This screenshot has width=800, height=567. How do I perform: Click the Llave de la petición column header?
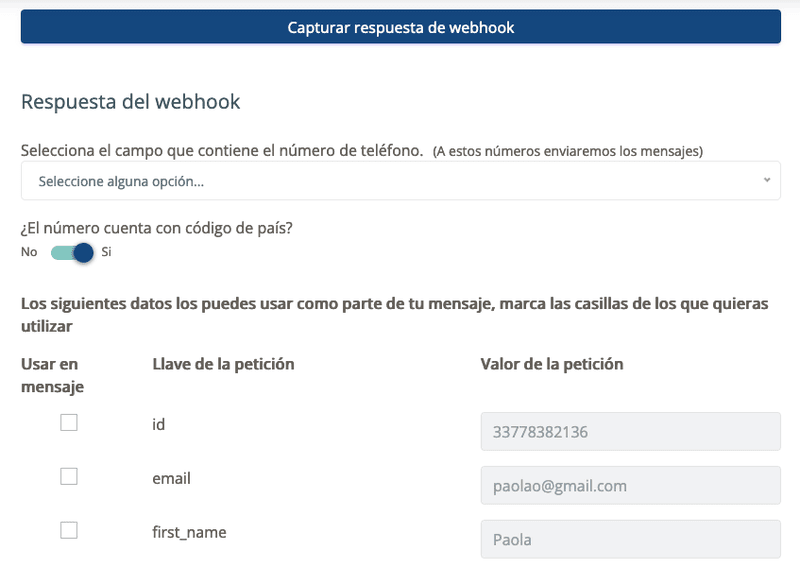coord(223,364)
